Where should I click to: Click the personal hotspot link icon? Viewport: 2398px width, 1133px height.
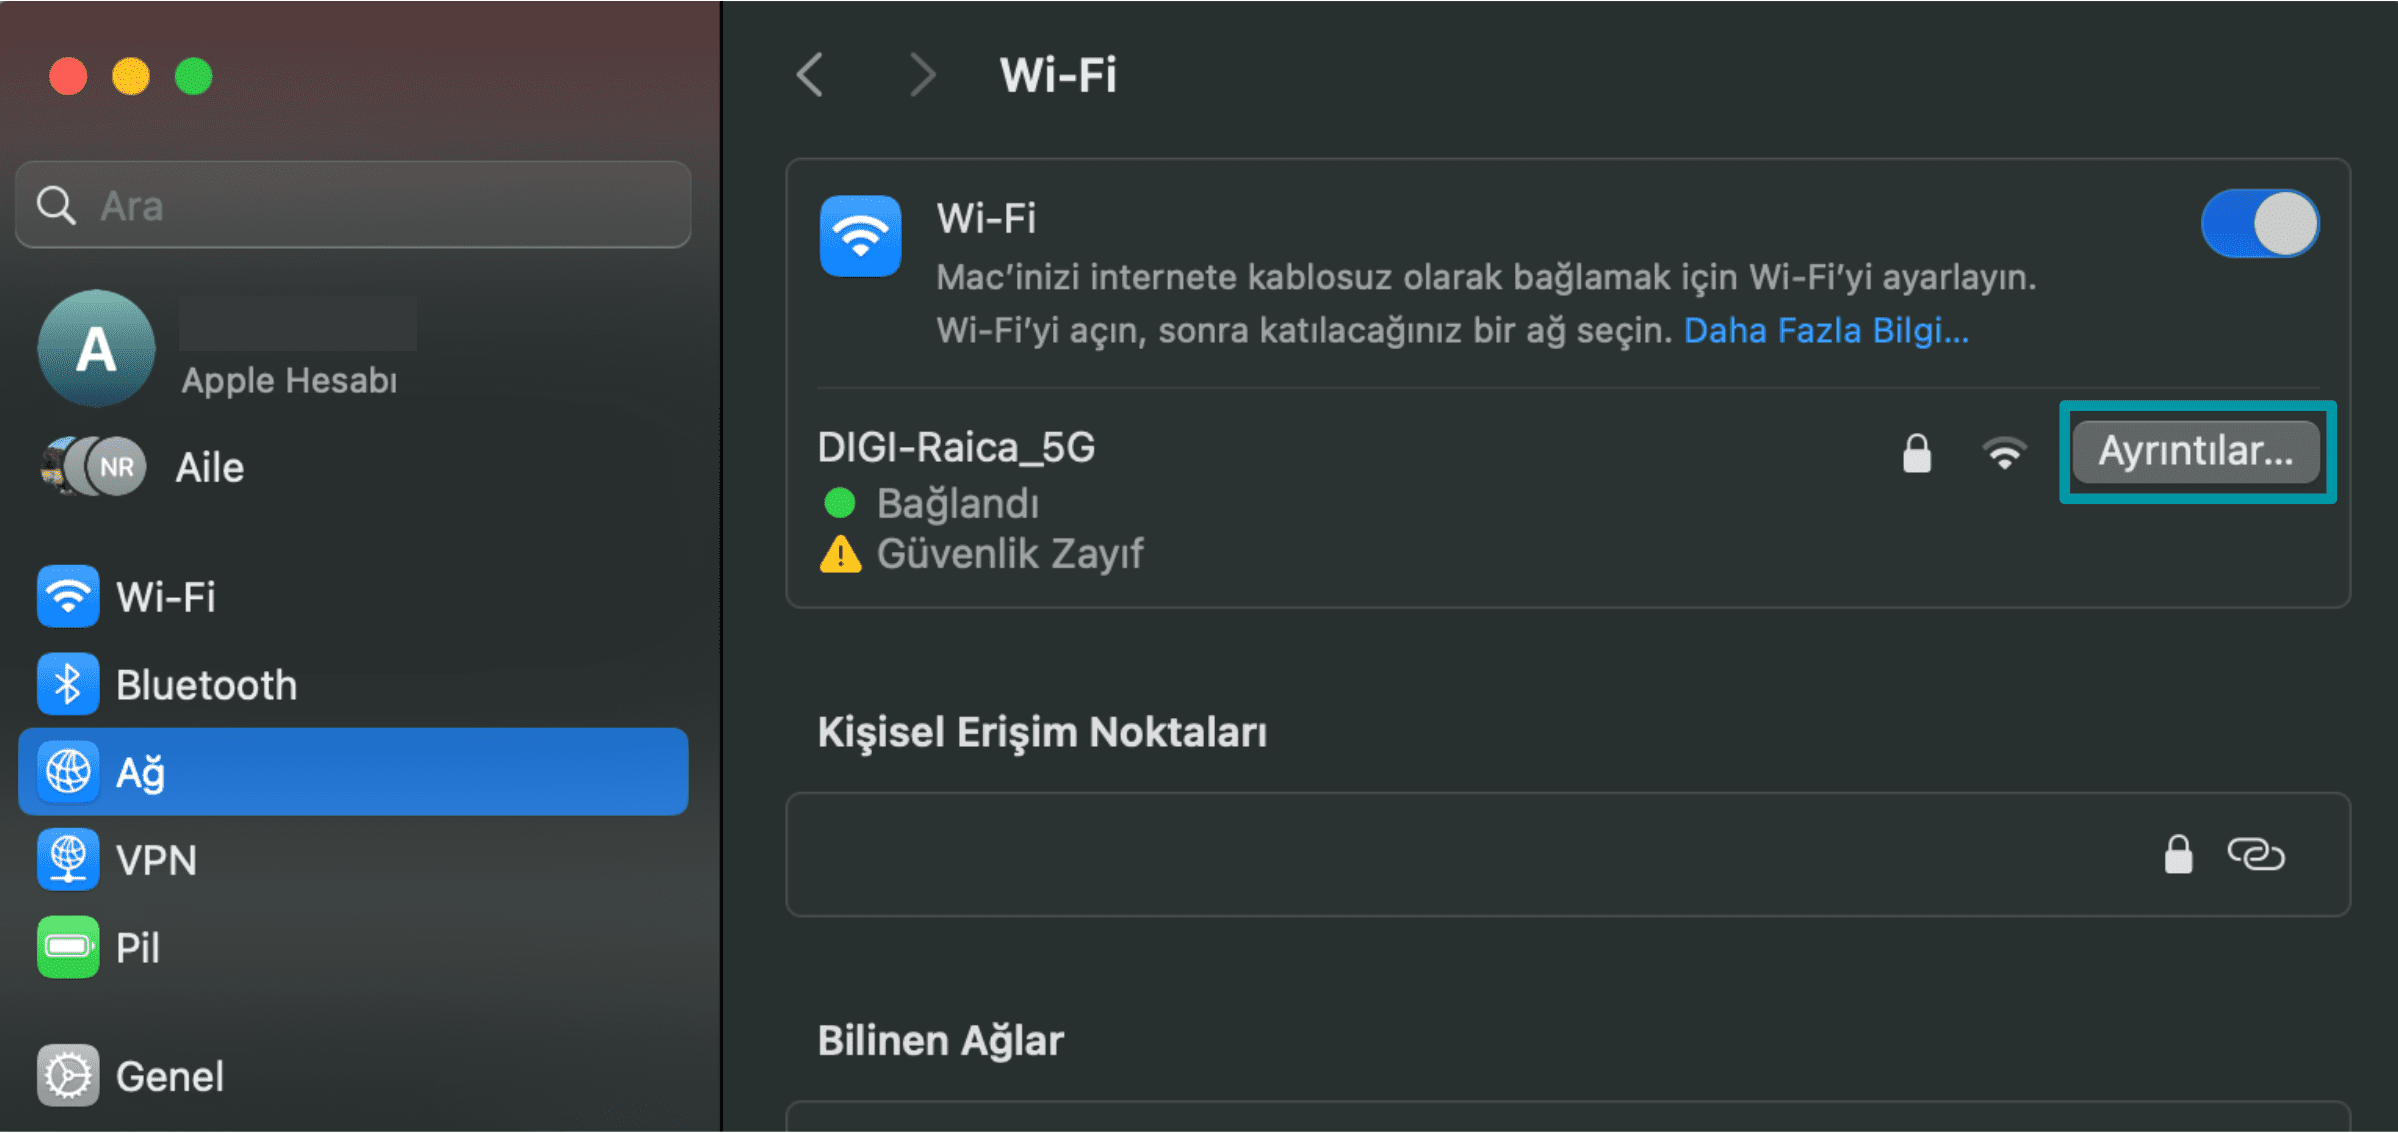point(2255,855)
